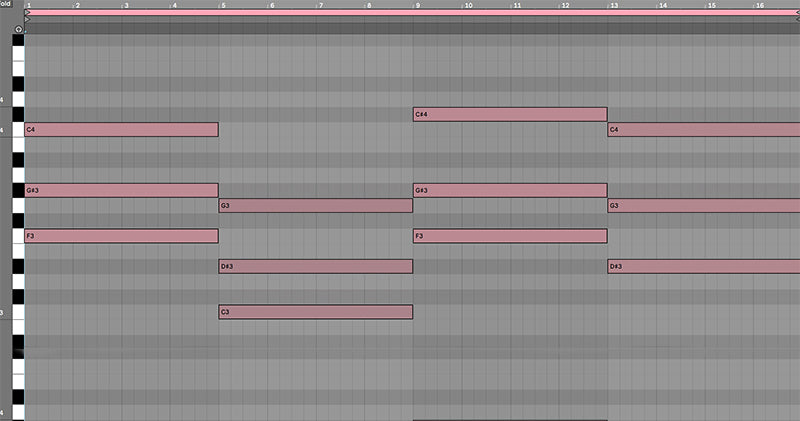Click bar 13 in the time ruler
This screenshot has width=800, height=421.
(x=614, y=5)
